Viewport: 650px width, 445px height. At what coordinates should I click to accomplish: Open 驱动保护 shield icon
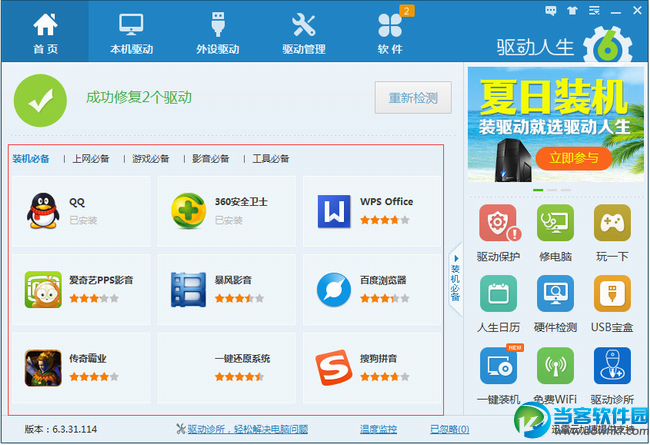point(499,223)
